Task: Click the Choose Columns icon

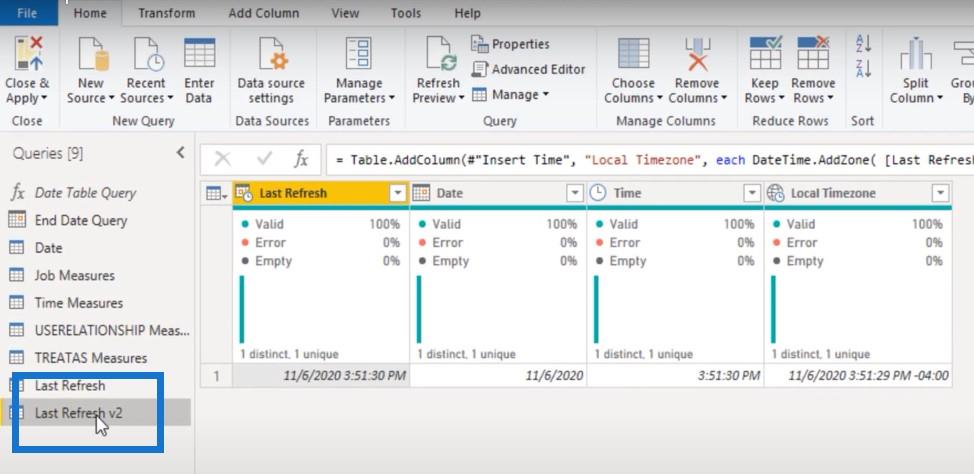Action: (634, 53)
